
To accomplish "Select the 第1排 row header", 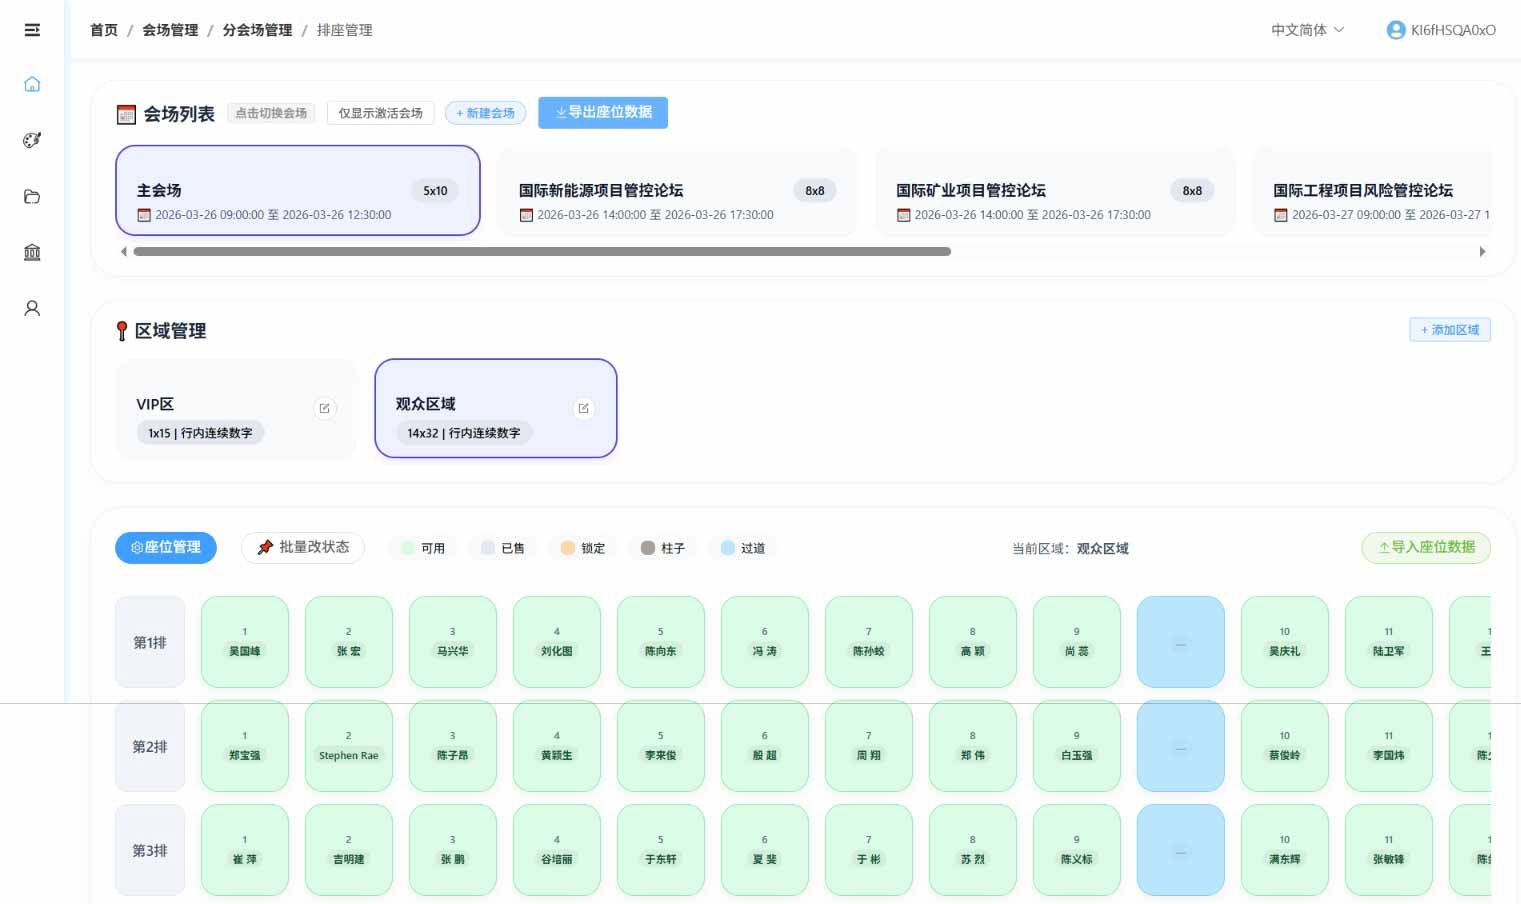I will [150, 642].
